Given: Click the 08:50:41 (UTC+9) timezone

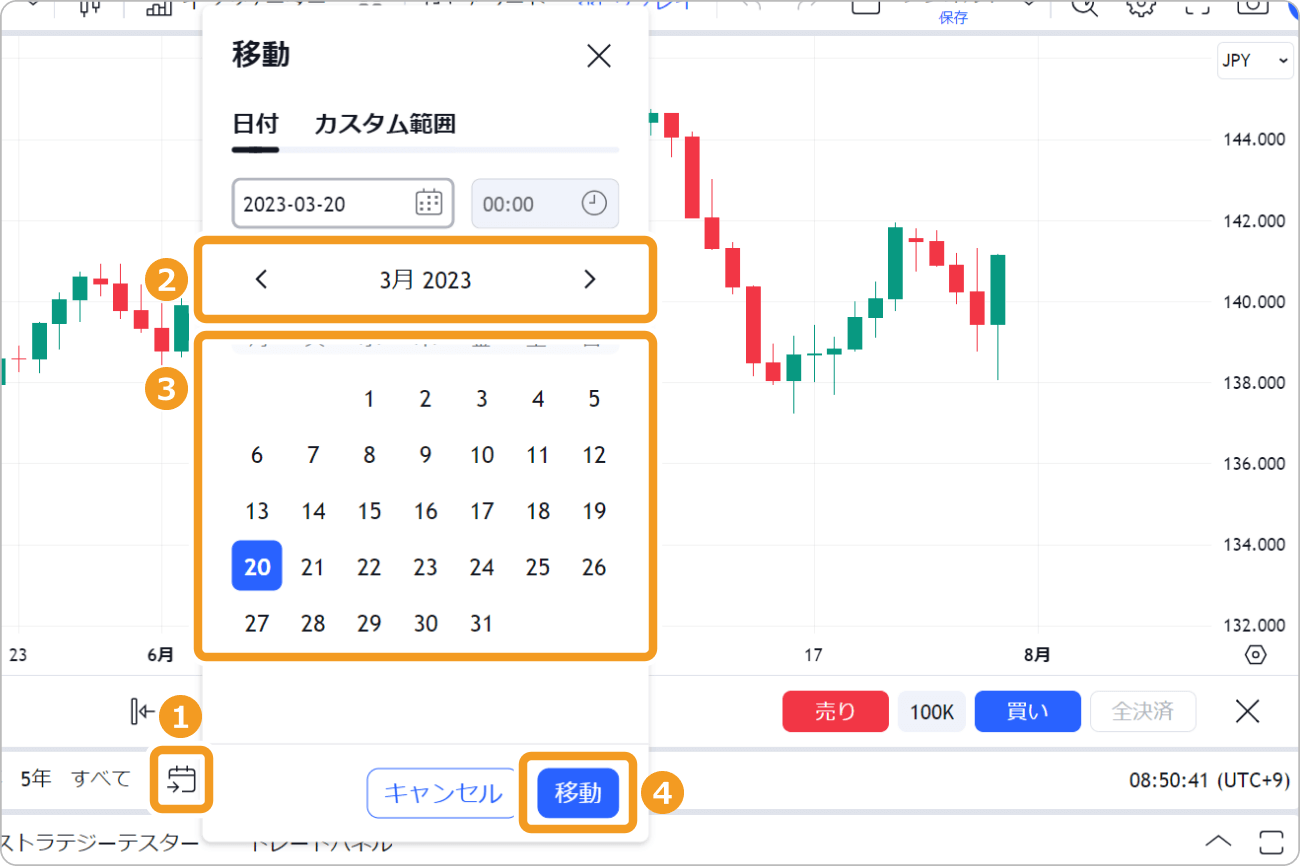Looking at the screenshot, I should (1209, 780).
